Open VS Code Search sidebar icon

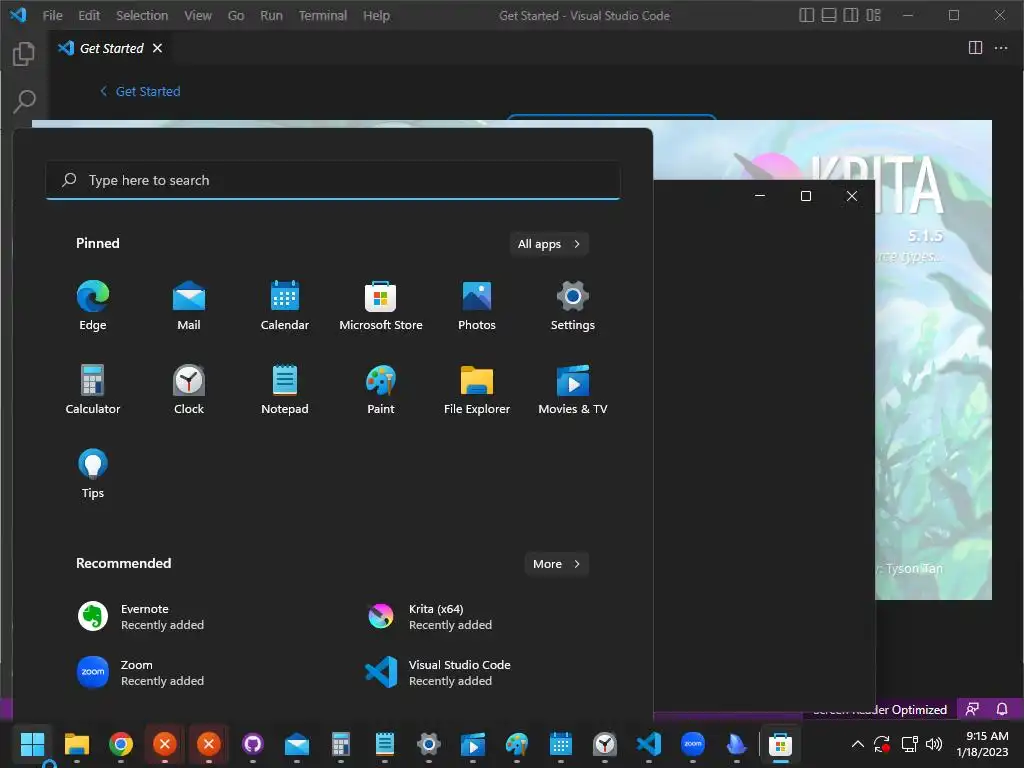tap(24, 101)
